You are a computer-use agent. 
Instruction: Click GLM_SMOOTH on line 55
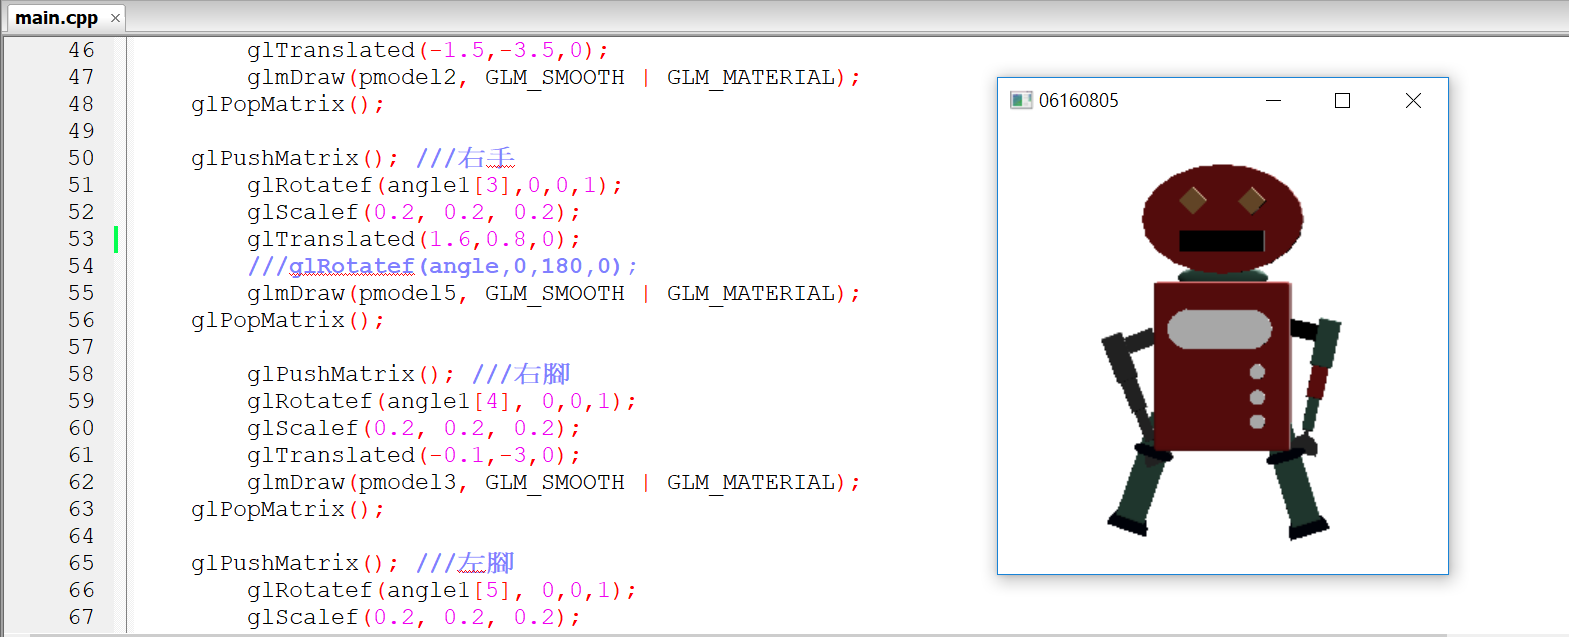point(555,293)
